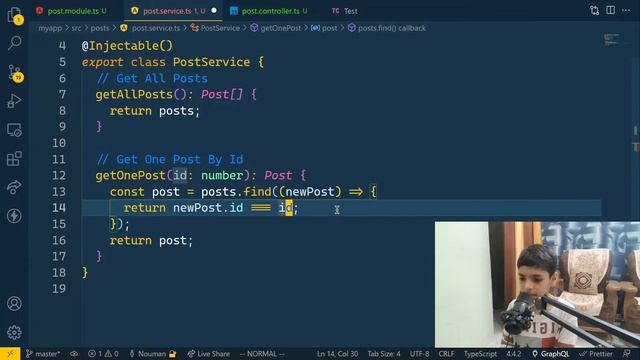The height and width of the screenshot is (360, 640).
Task: Click TypeScript version 4.4.2
Action: (513, 354)
